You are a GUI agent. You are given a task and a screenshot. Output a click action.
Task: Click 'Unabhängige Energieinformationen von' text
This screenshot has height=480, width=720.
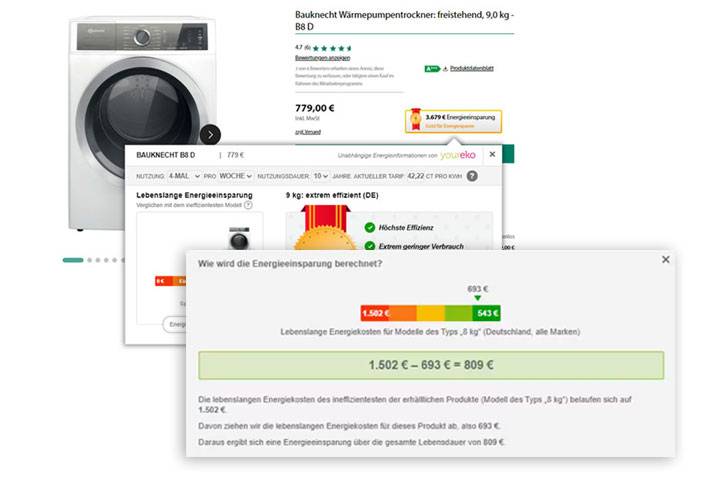point(388,155)
